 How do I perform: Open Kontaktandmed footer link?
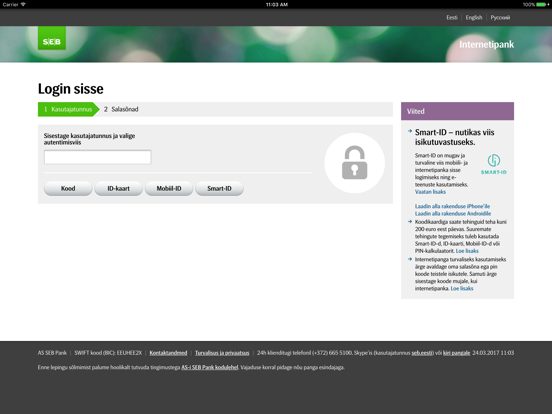click(x=168, y=353)
